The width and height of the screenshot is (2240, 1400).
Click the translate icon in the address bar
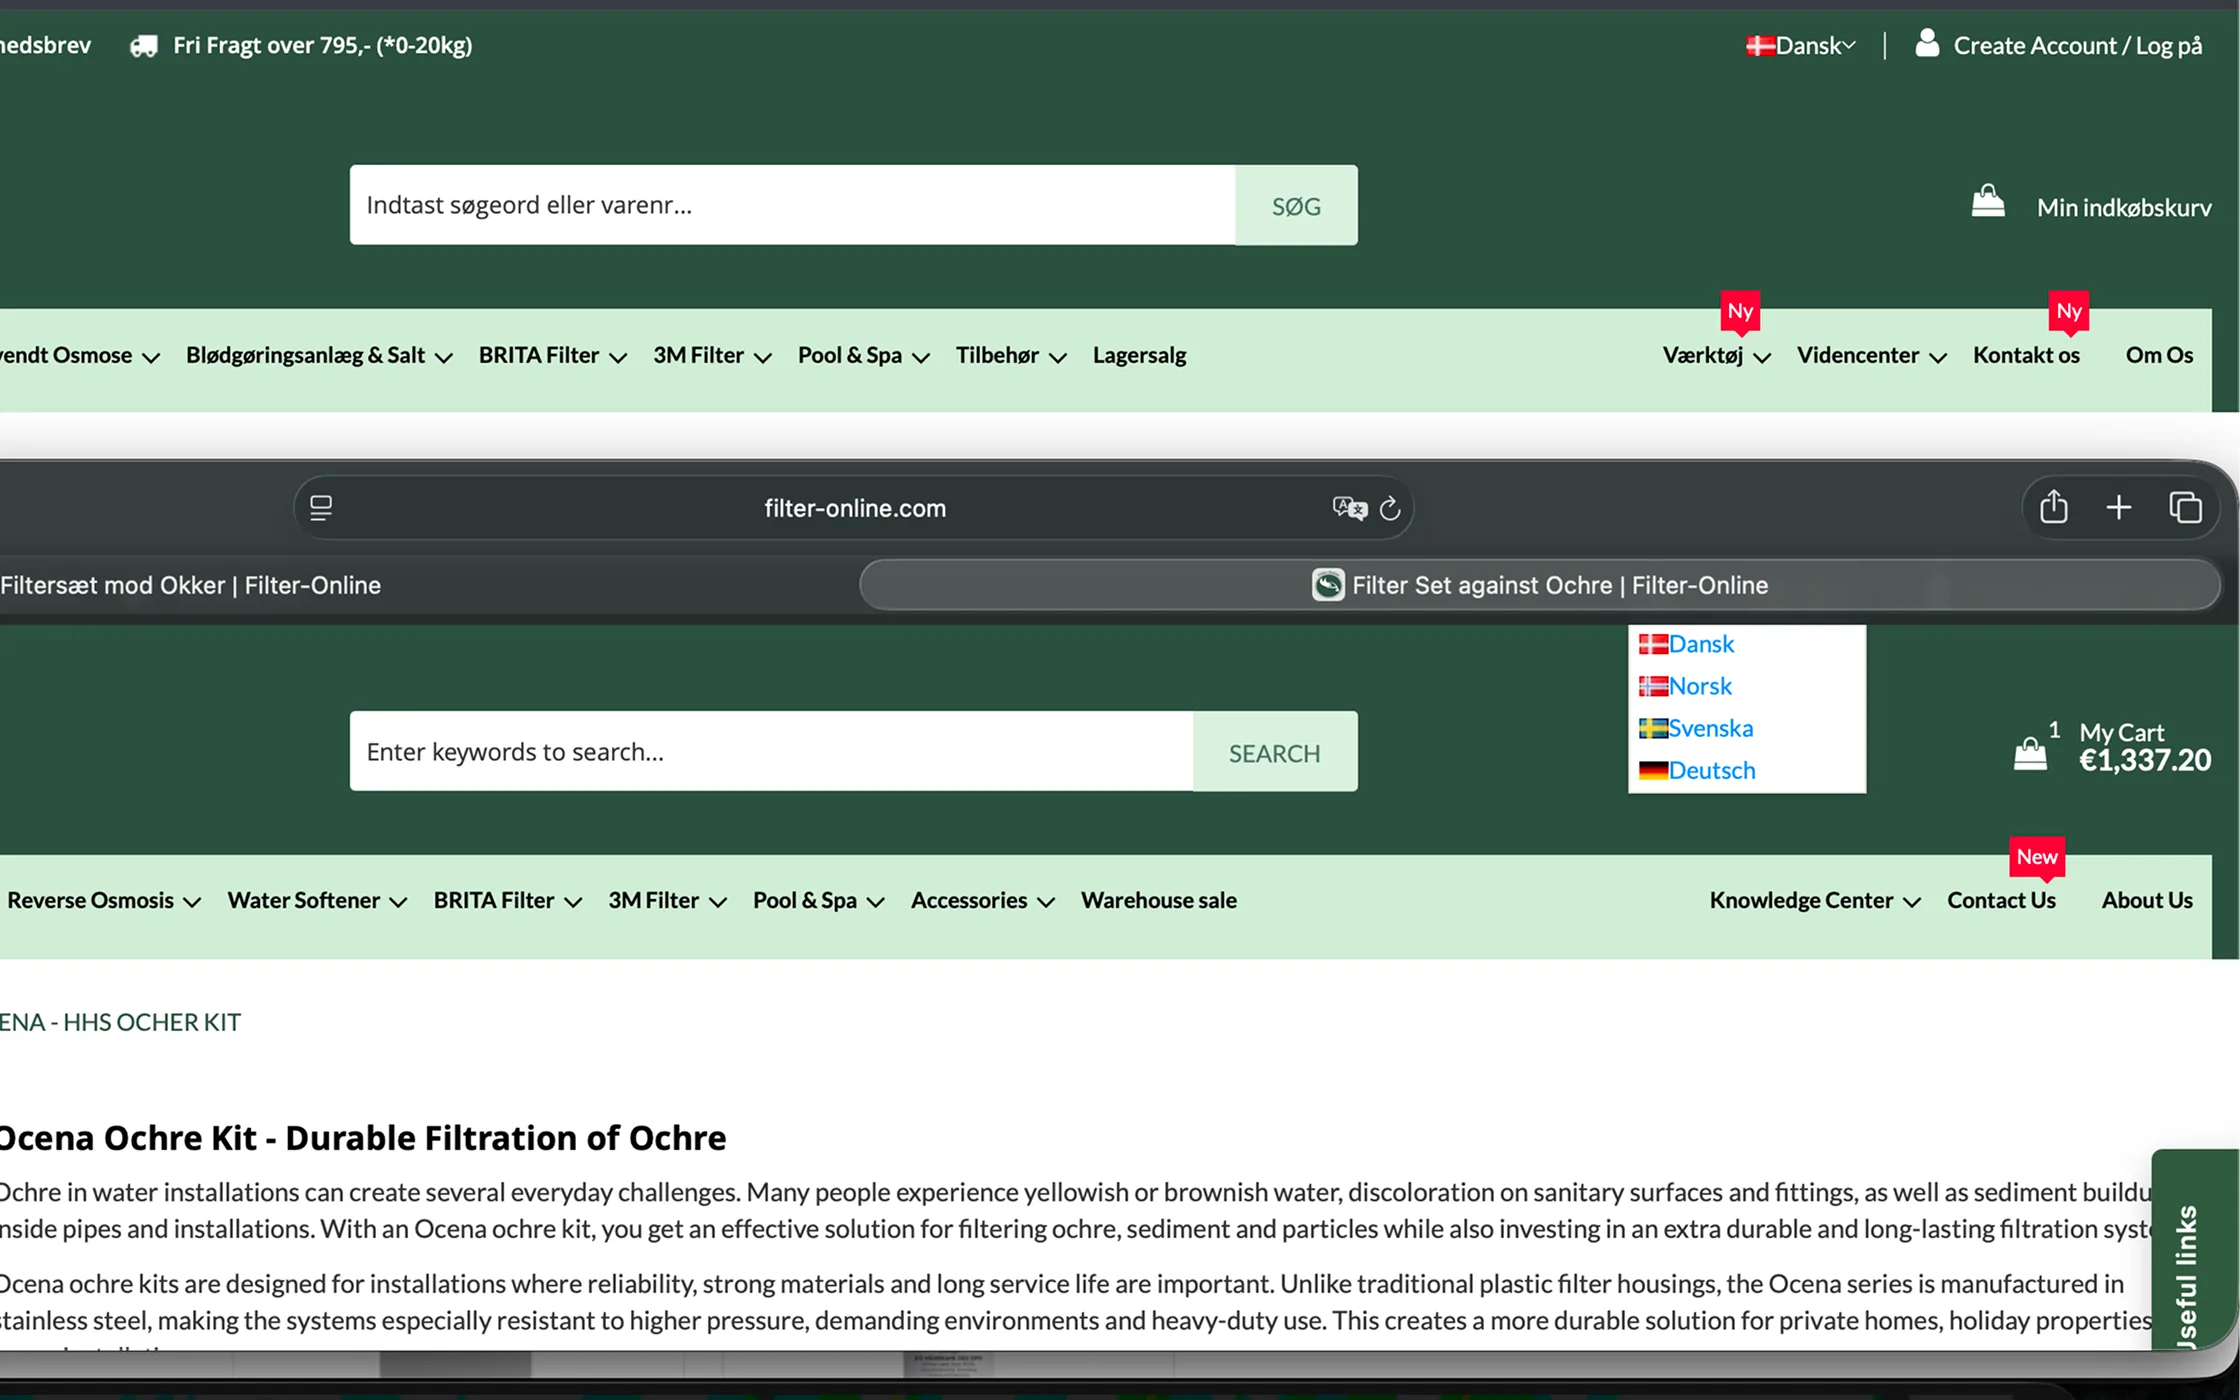[x=1350, y=508]
